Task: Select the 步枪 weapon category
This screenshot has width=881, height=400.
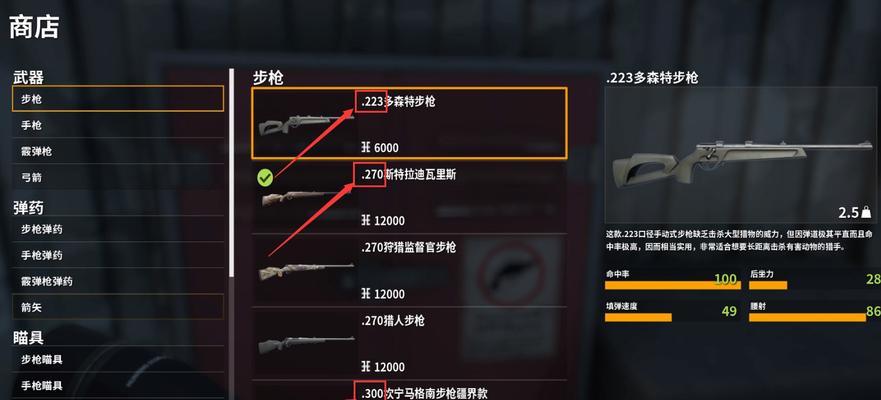Action: 118,99
